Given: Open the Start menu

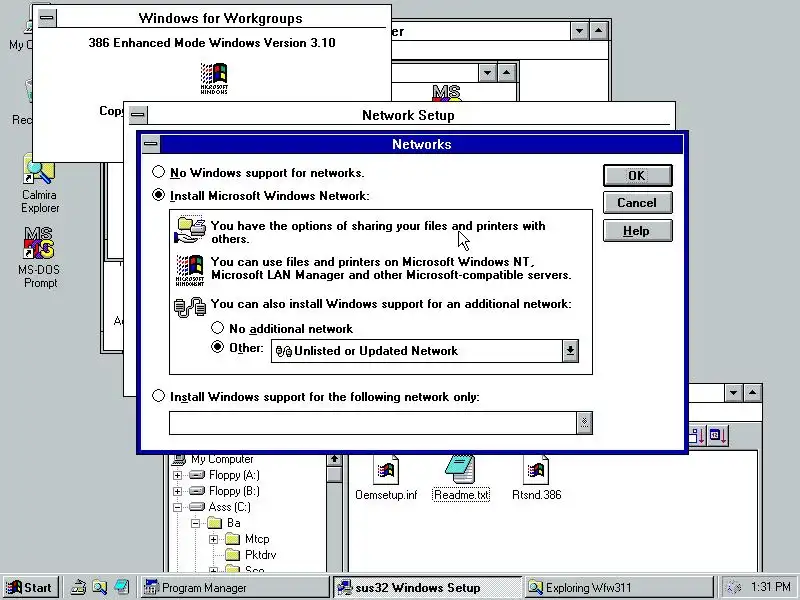Looking at the screenshot, I should click(30, 588).
